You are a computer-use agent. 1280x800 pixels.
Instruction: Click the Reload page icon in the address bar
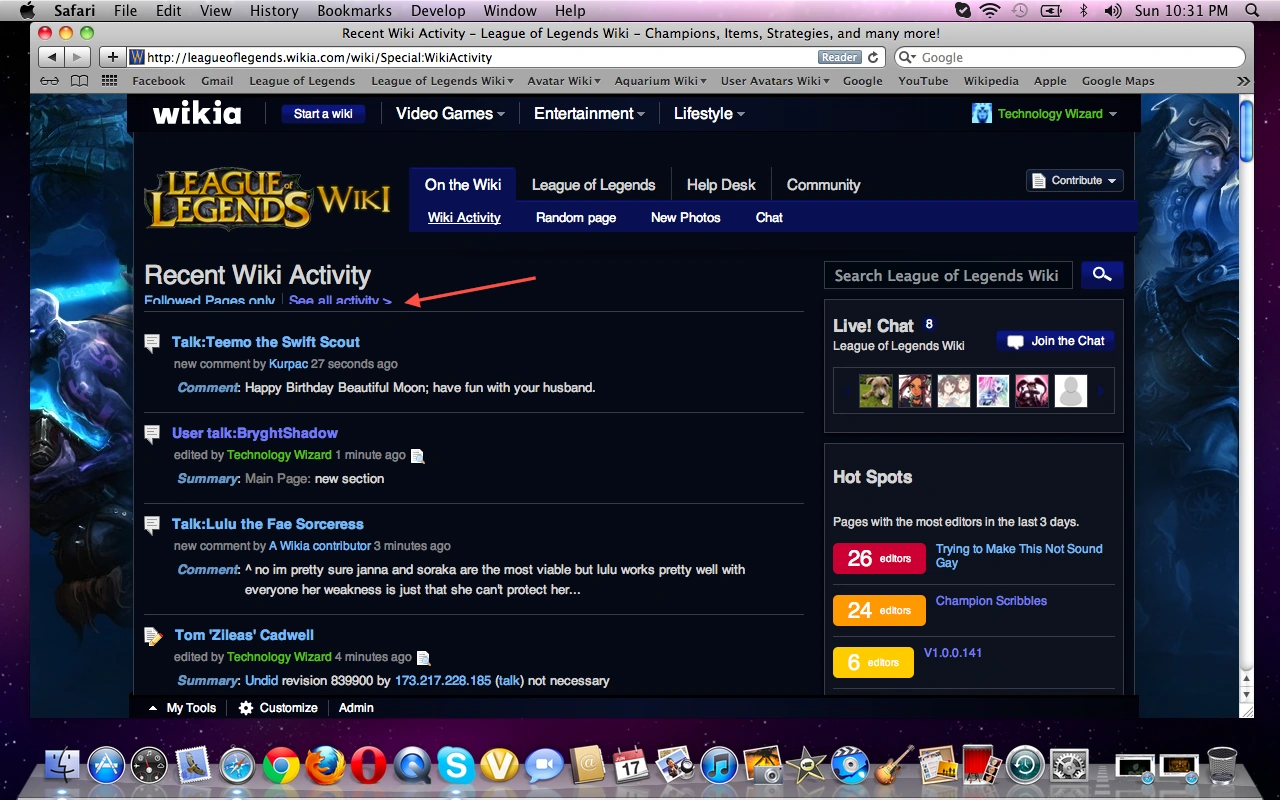click(x=873, y=58)
